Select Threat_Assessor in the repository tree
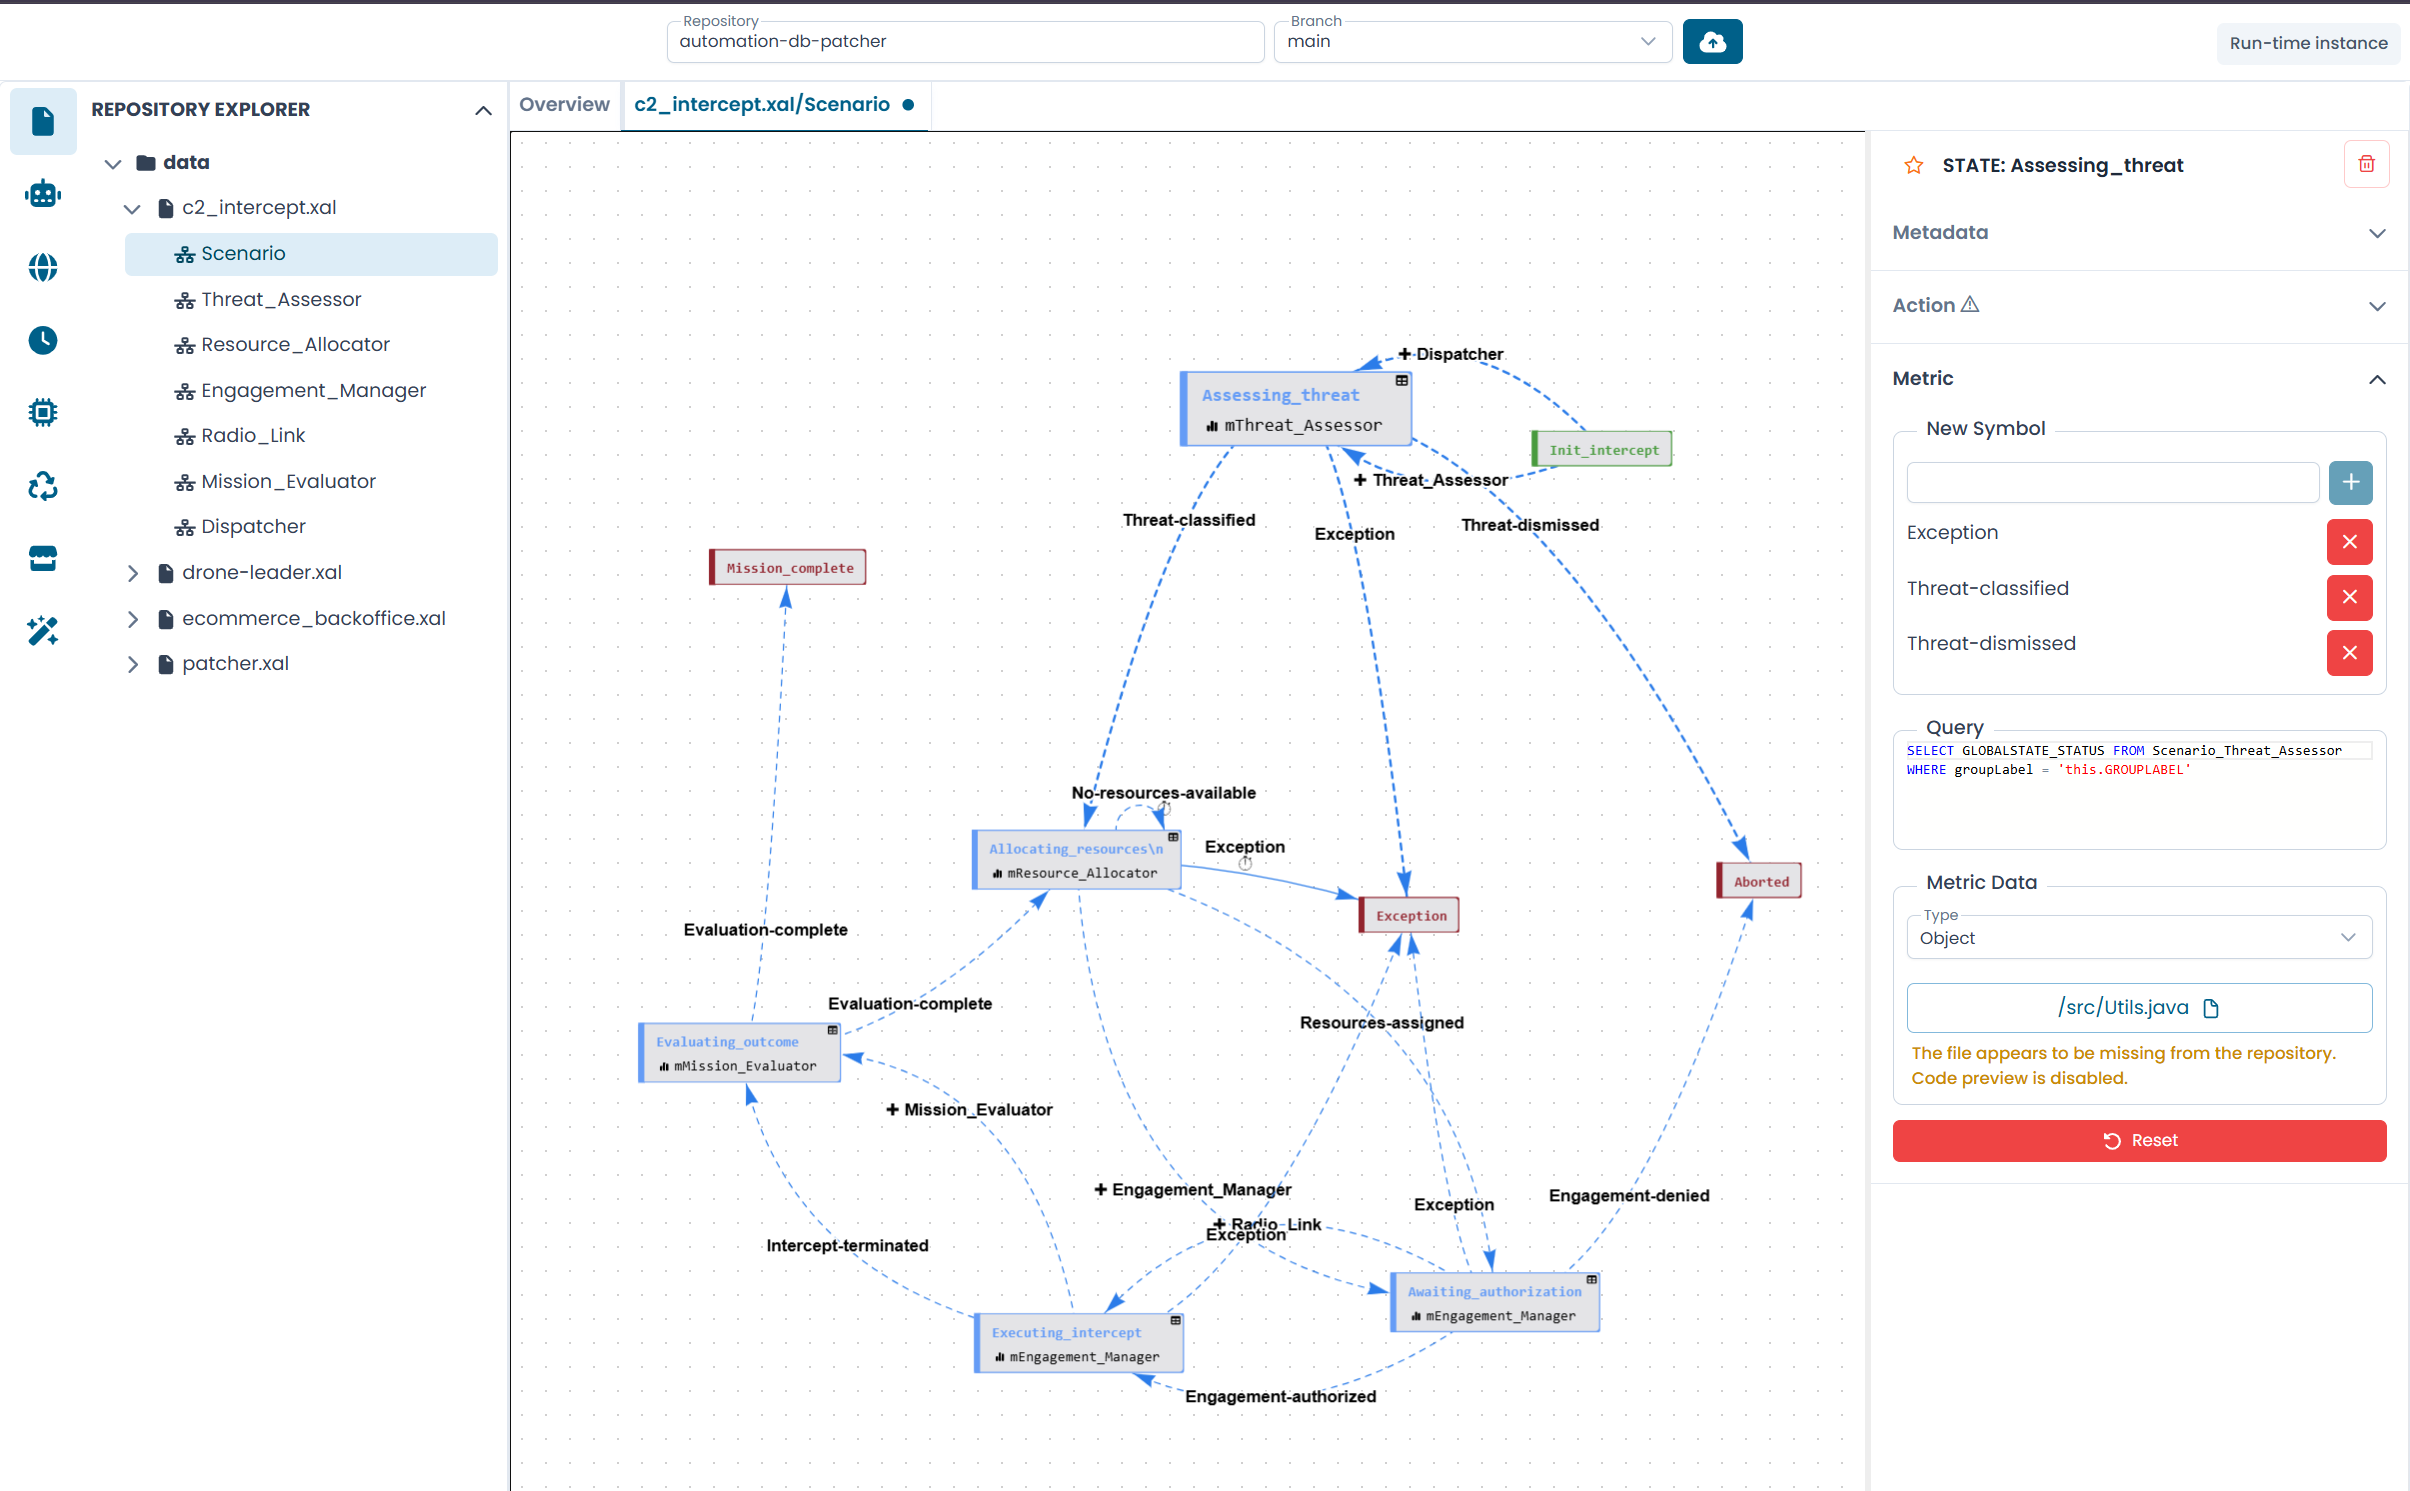The image size is (2410, 1491). [x=281, y=299]
